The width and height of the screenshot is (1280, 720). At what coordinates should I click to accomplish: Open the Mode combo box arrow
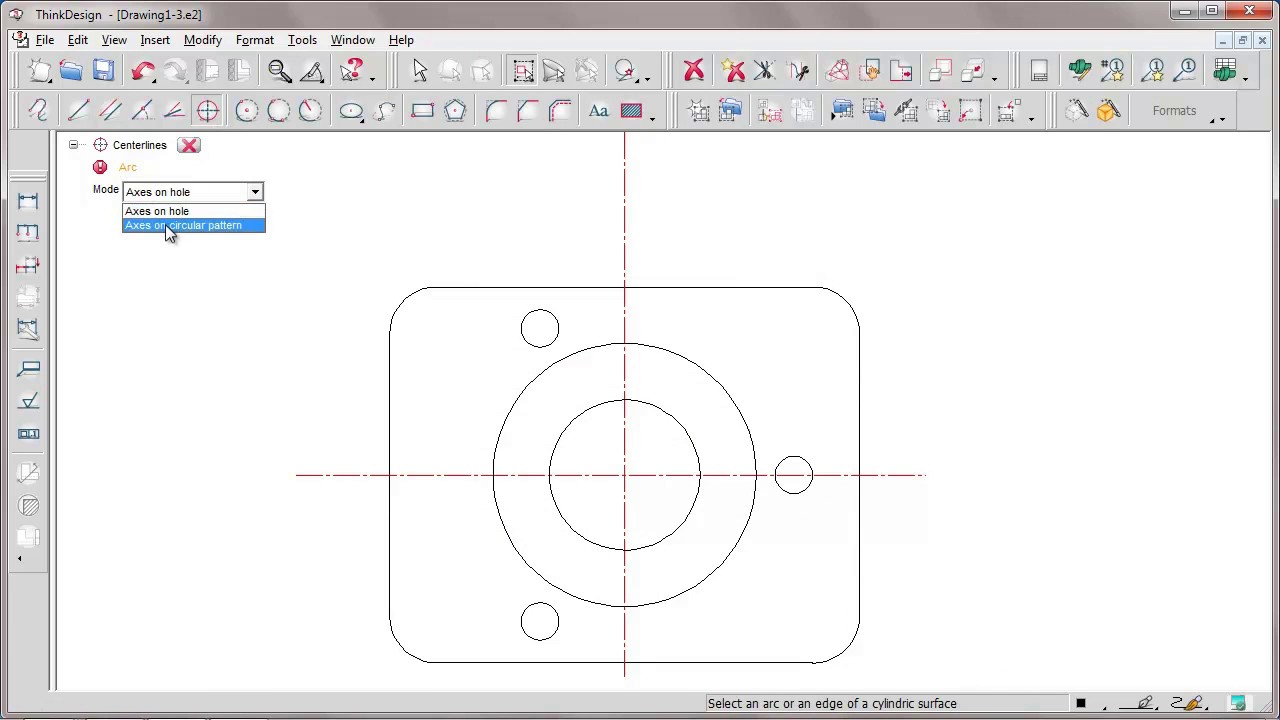pos(255,192)
